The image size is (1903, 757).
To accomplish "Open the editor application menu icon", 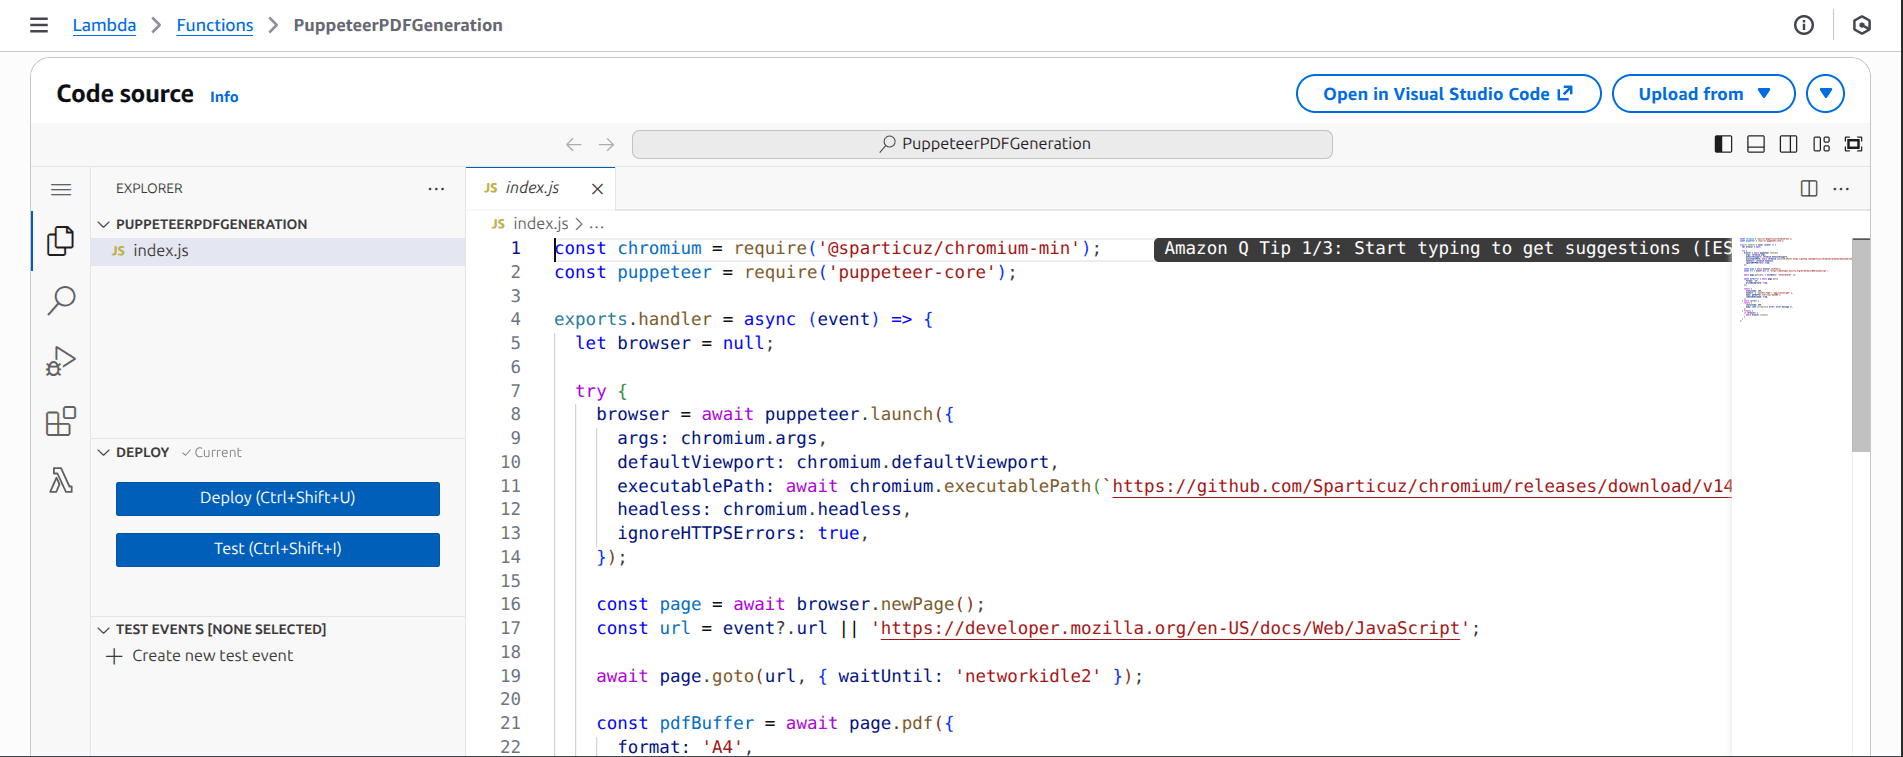I will click(x=61, y=189).
